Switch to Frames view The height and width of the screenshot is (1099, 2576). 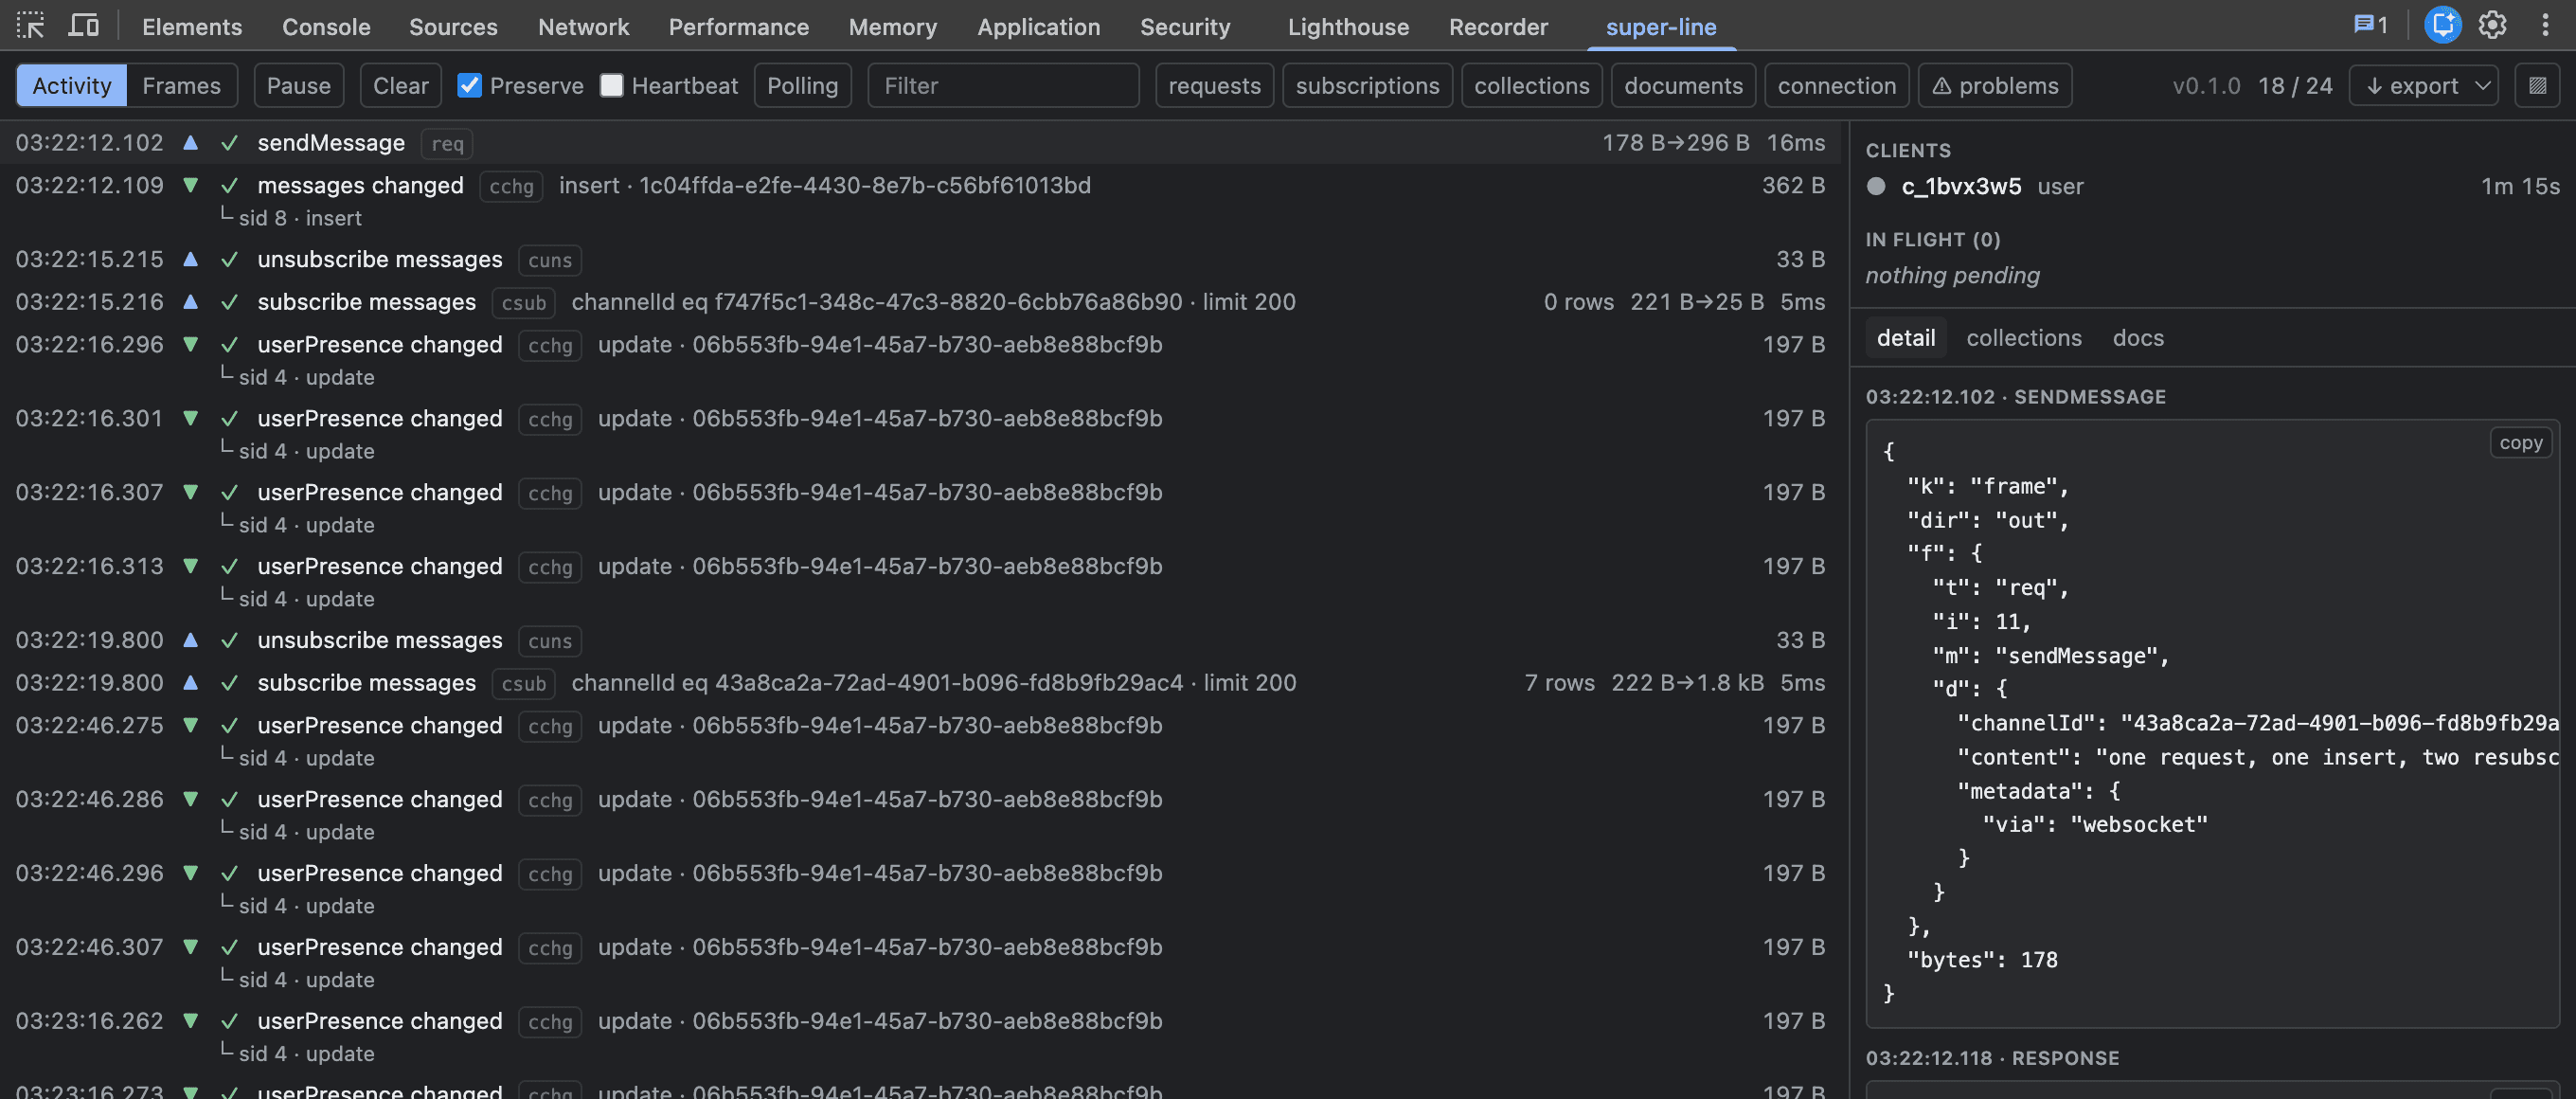click(x=181, y=86)
